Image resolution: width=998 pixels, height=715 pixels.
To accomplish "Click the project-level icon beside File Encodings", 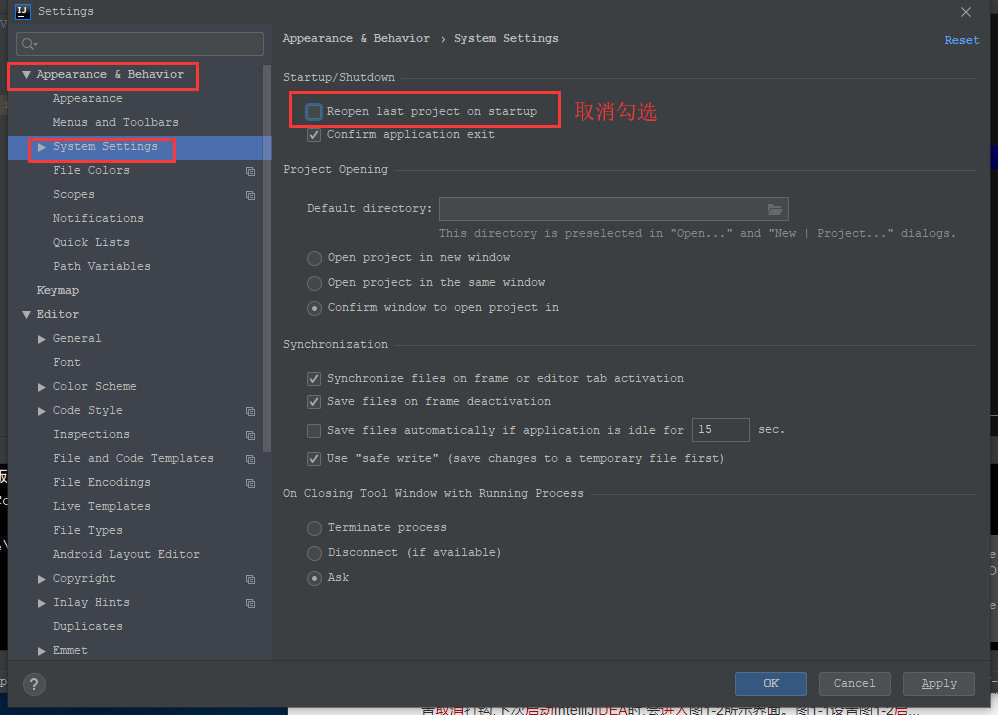I will tap(251, 483).
